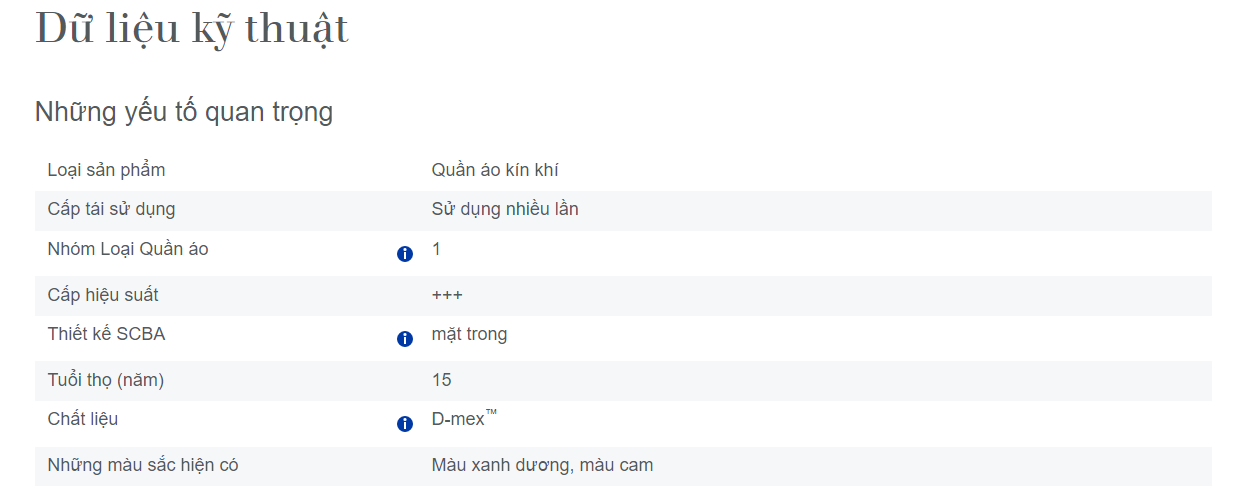Screen dimensions: 1237x494
Task: Click the "Dữ liệu kỹ thuật" heading
Action: click(x=192, y=28)
